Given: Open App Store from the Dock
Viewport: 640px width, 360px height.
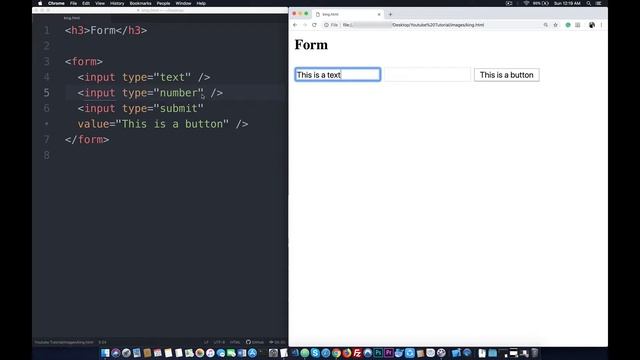Looking at the screenshot, I should [x=252, y=353].
